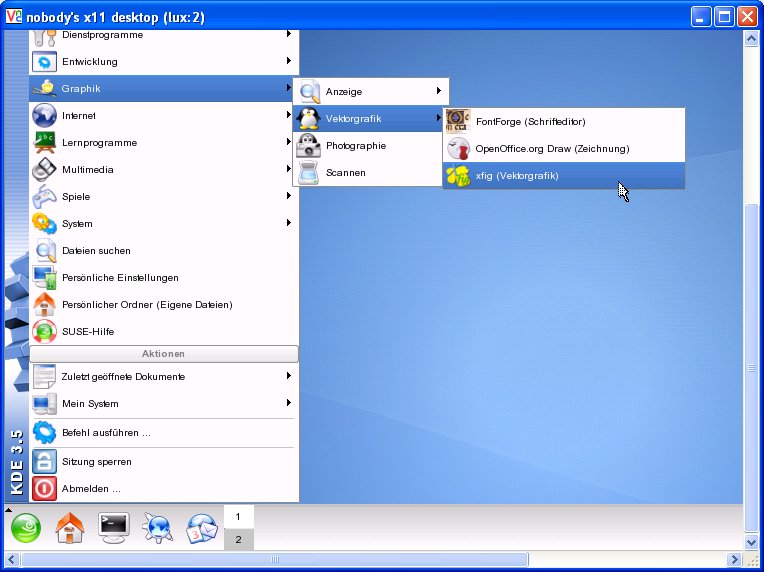The image size is (764, 572).
Task: Click the vertical scrollbar thumb
Action: [751, 368]
